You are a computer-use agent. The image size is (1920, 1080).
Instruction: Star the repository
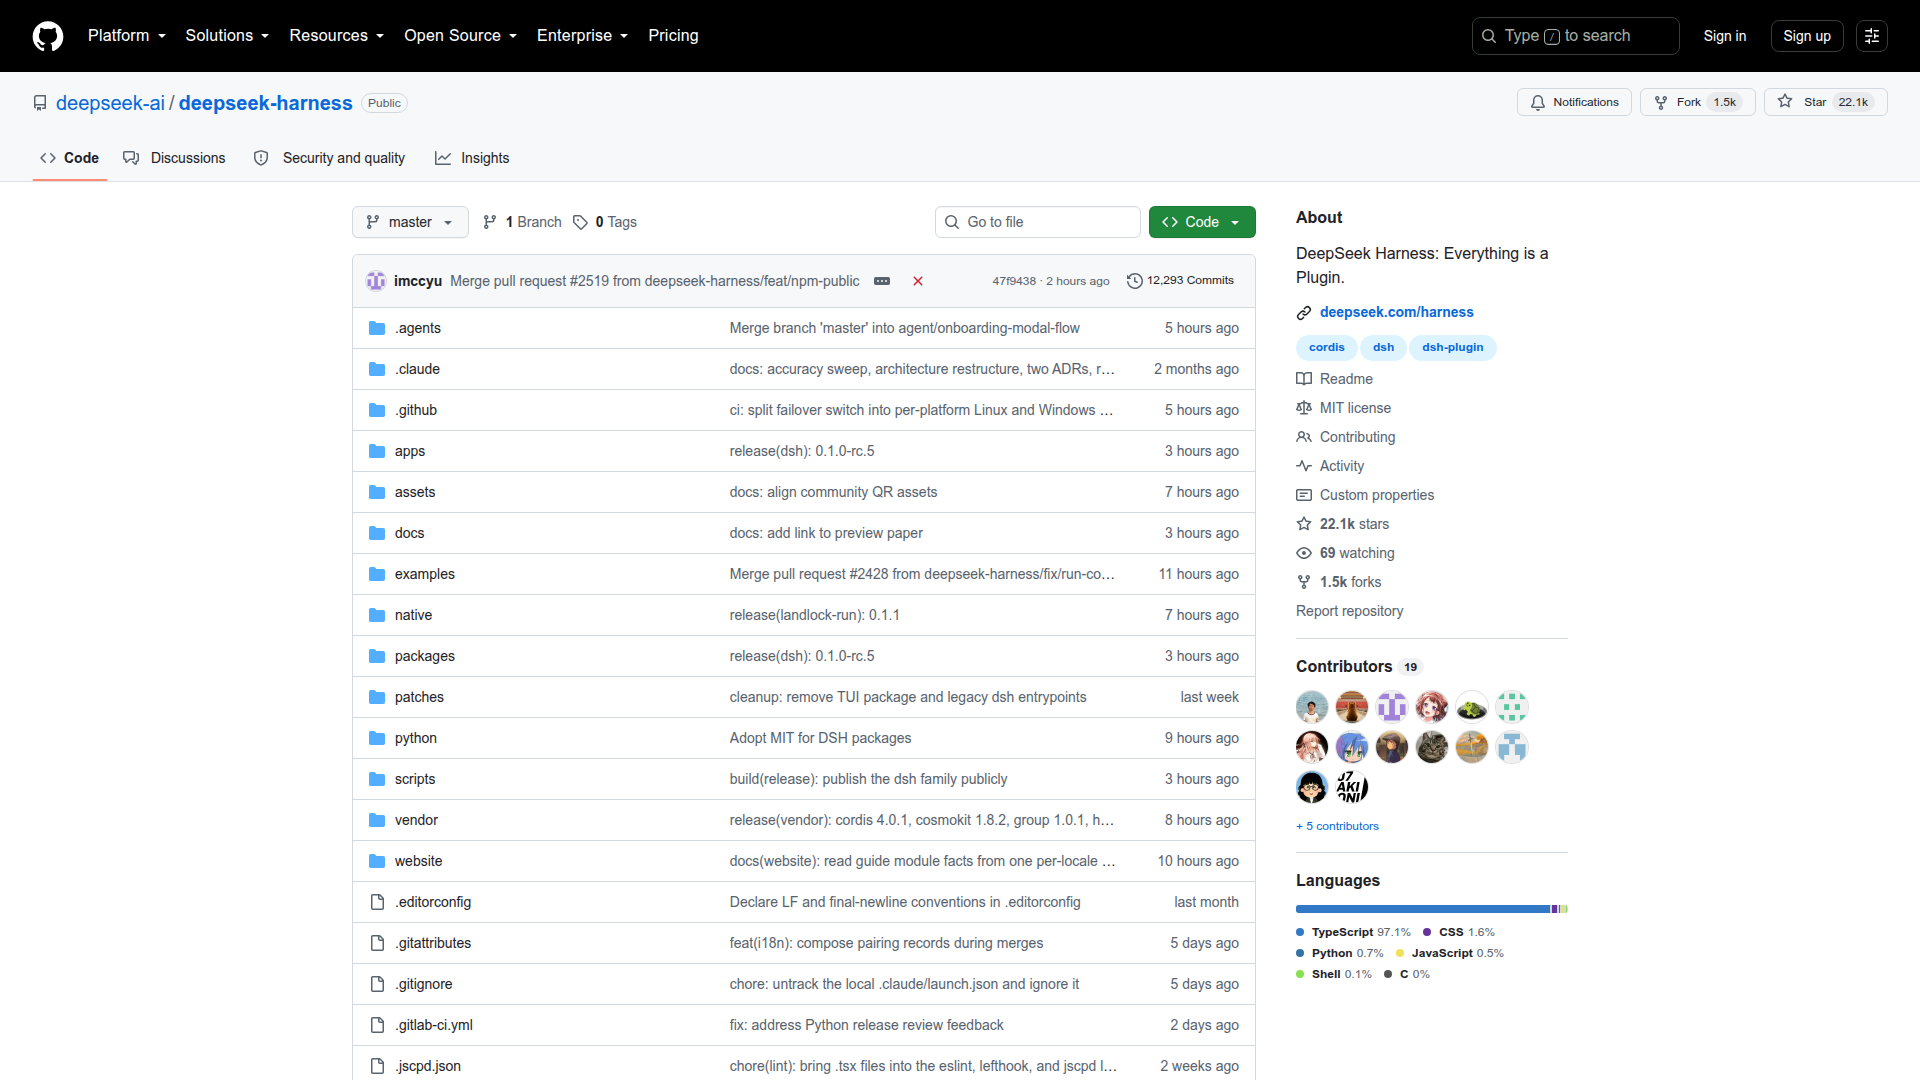click(x=1826, y=102)
